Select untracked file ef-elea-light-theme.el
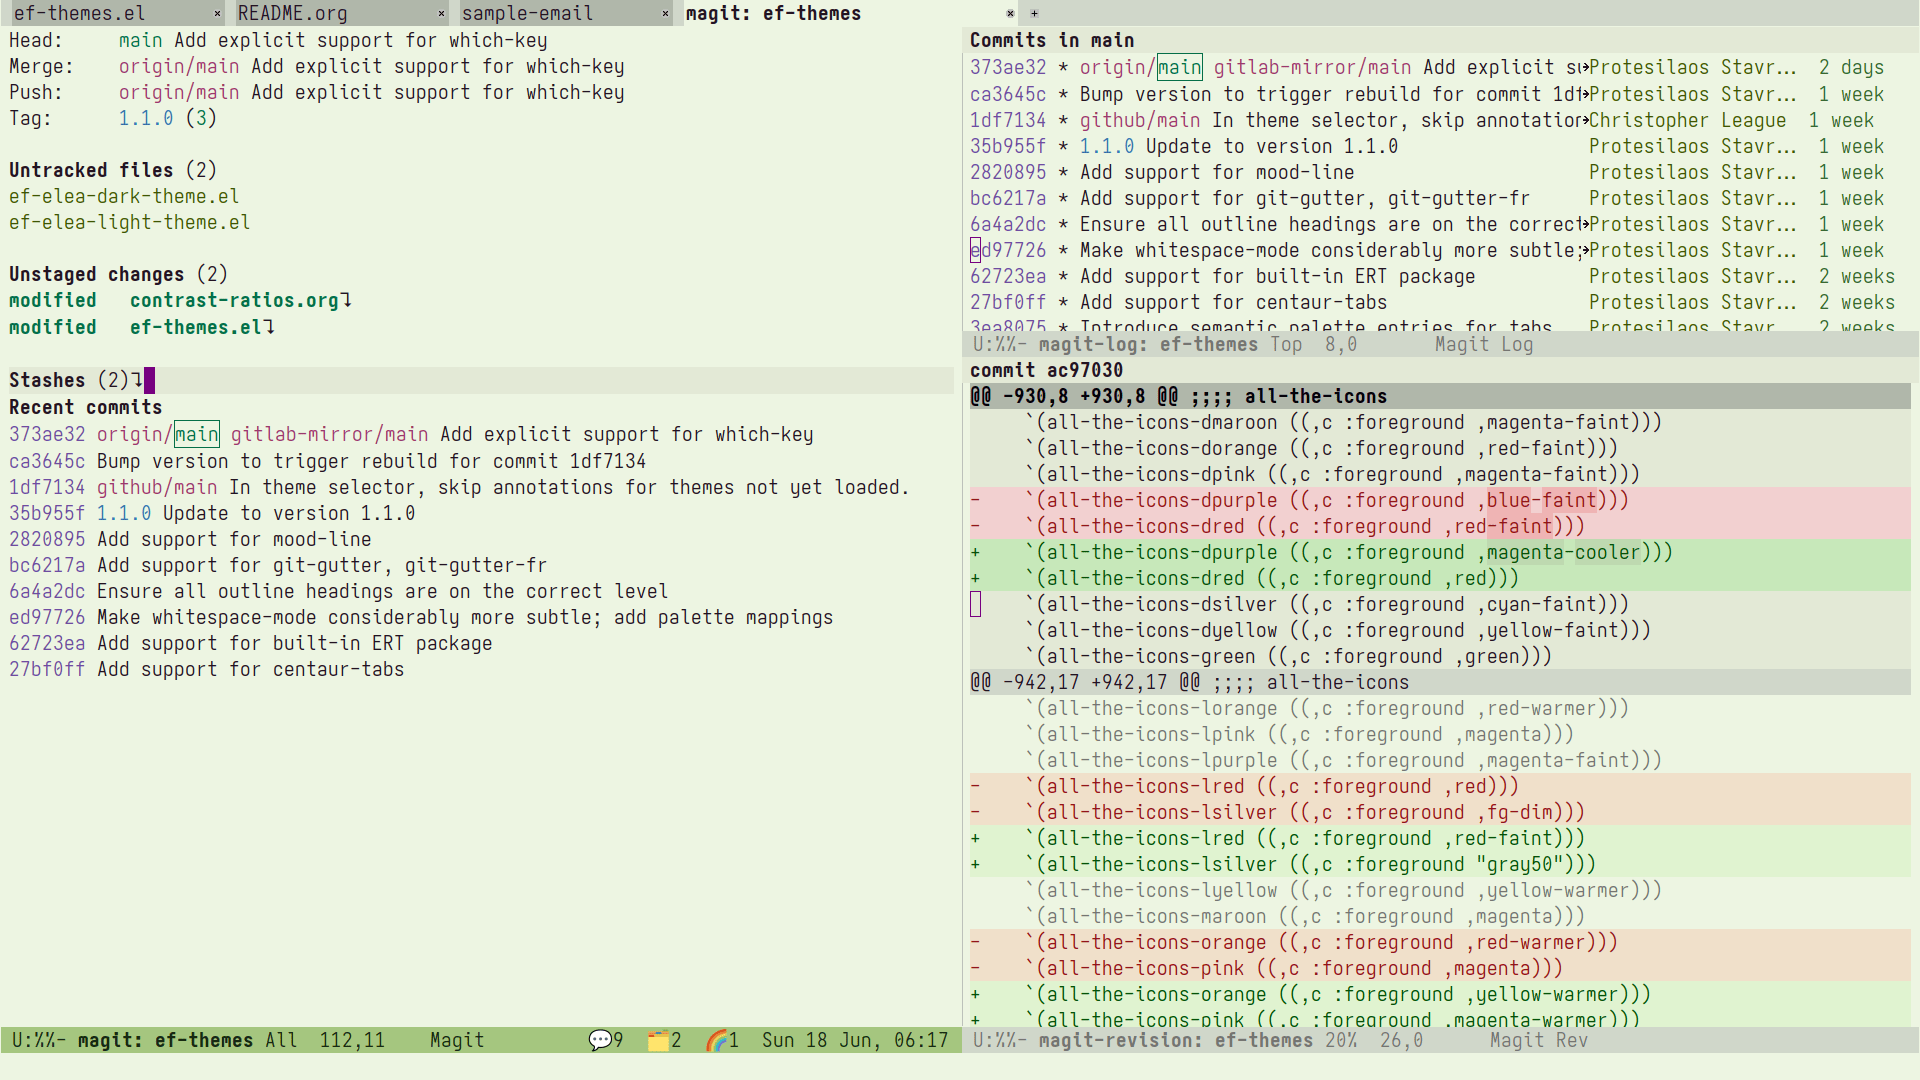 [129, 222]
